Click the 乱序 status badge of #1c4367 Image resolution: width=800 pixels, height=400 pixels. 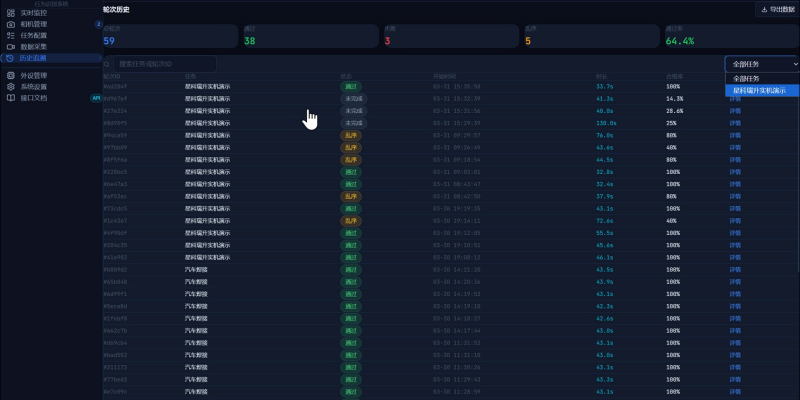tap(351, 221)
